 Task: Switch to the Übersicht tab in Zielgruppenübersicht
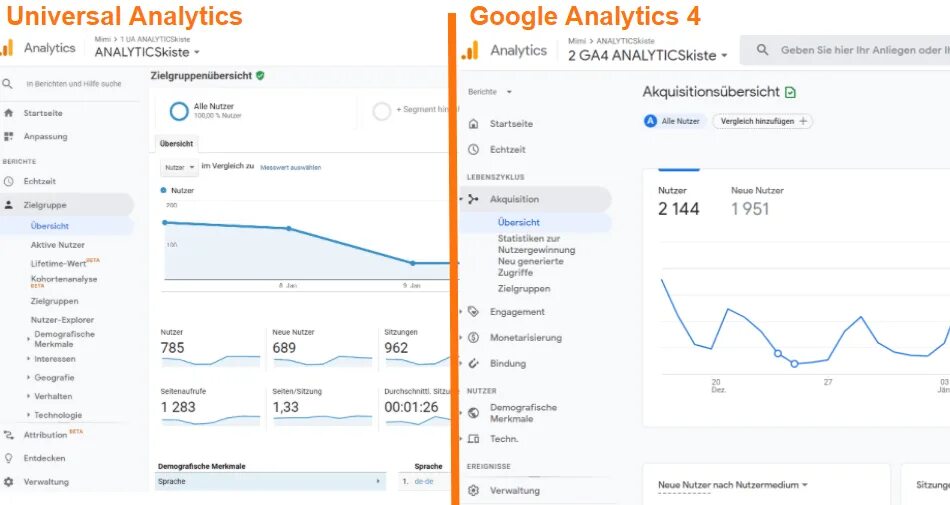tap(176, 144)
